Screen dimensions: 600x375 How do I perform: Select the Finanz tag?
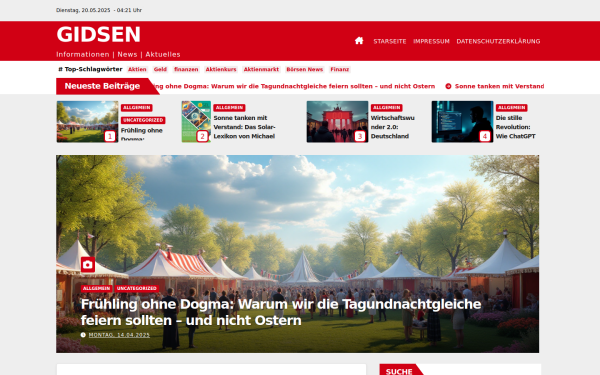[x=339, y=69]
